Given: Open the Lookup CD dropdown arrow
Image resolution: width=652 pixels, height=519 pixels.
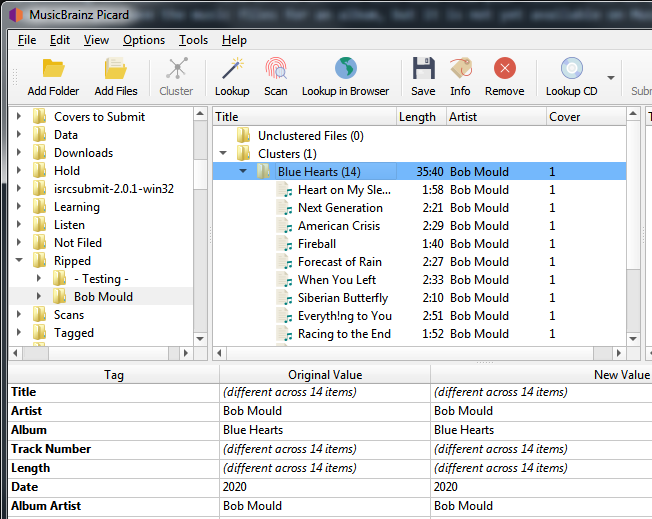Looking at the screenshot, I should pyautogui.click(x=610, y=78).
